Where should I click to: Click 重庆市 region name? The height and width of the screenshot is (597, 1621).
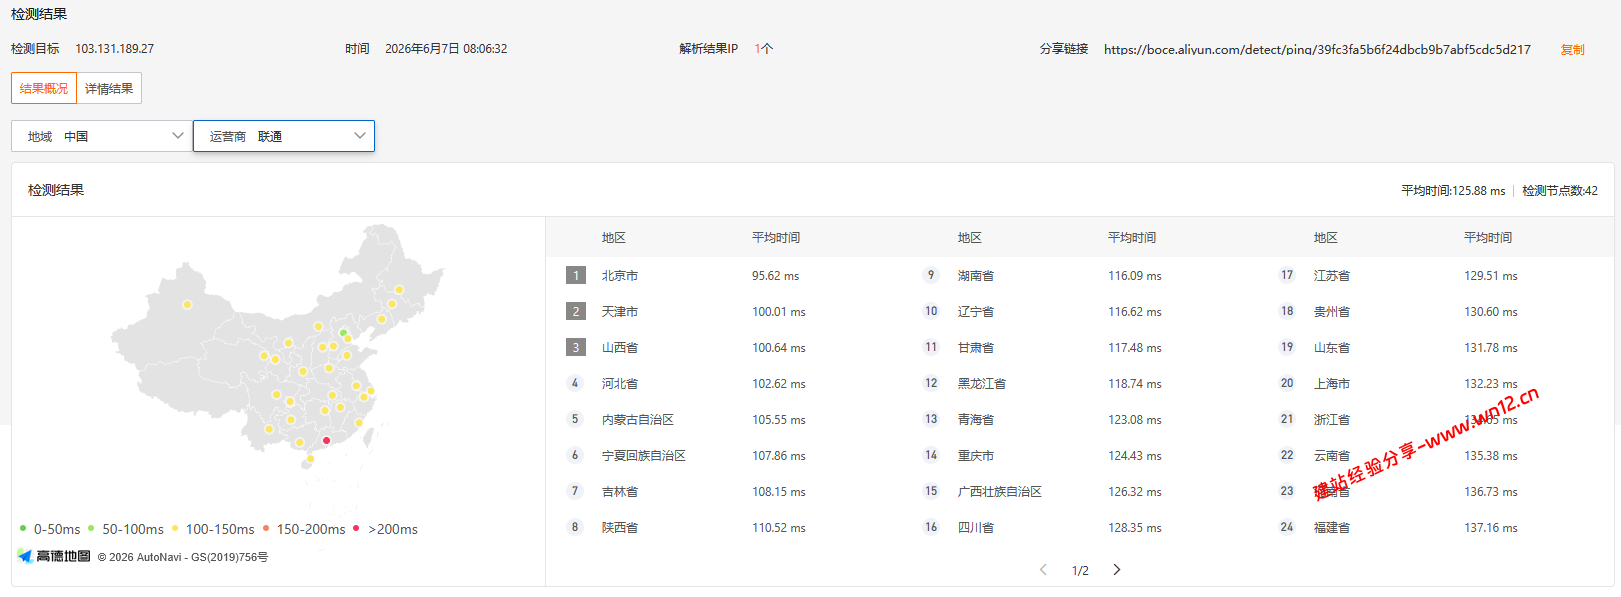(x=976, y=456)
